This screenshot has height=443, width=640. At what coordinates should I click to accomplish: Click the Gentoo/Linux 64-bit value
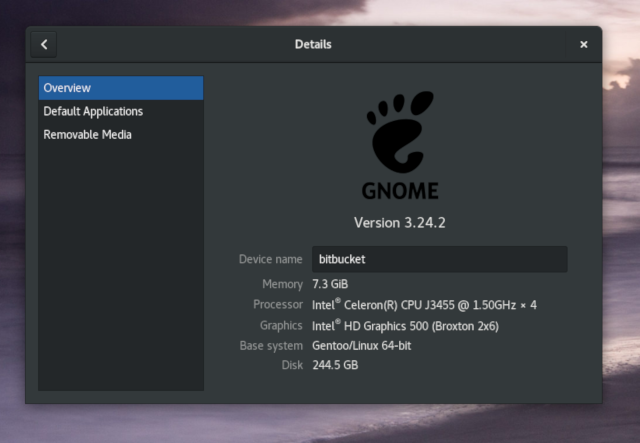pos(362,346)
